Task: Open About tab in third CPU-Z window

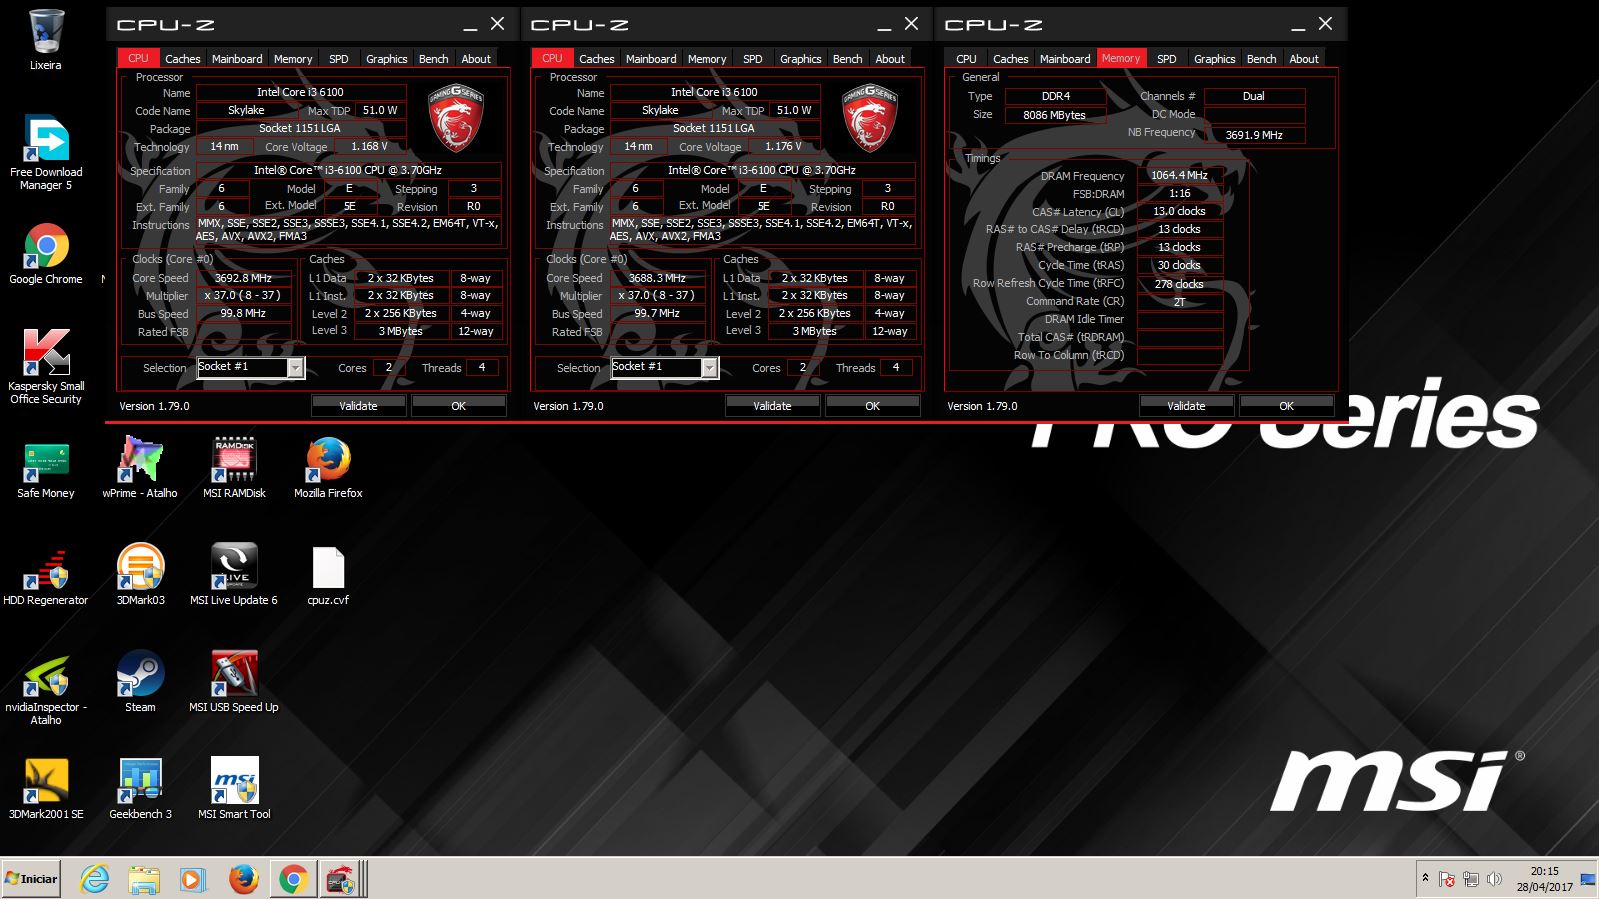Action: [1304, 59]
